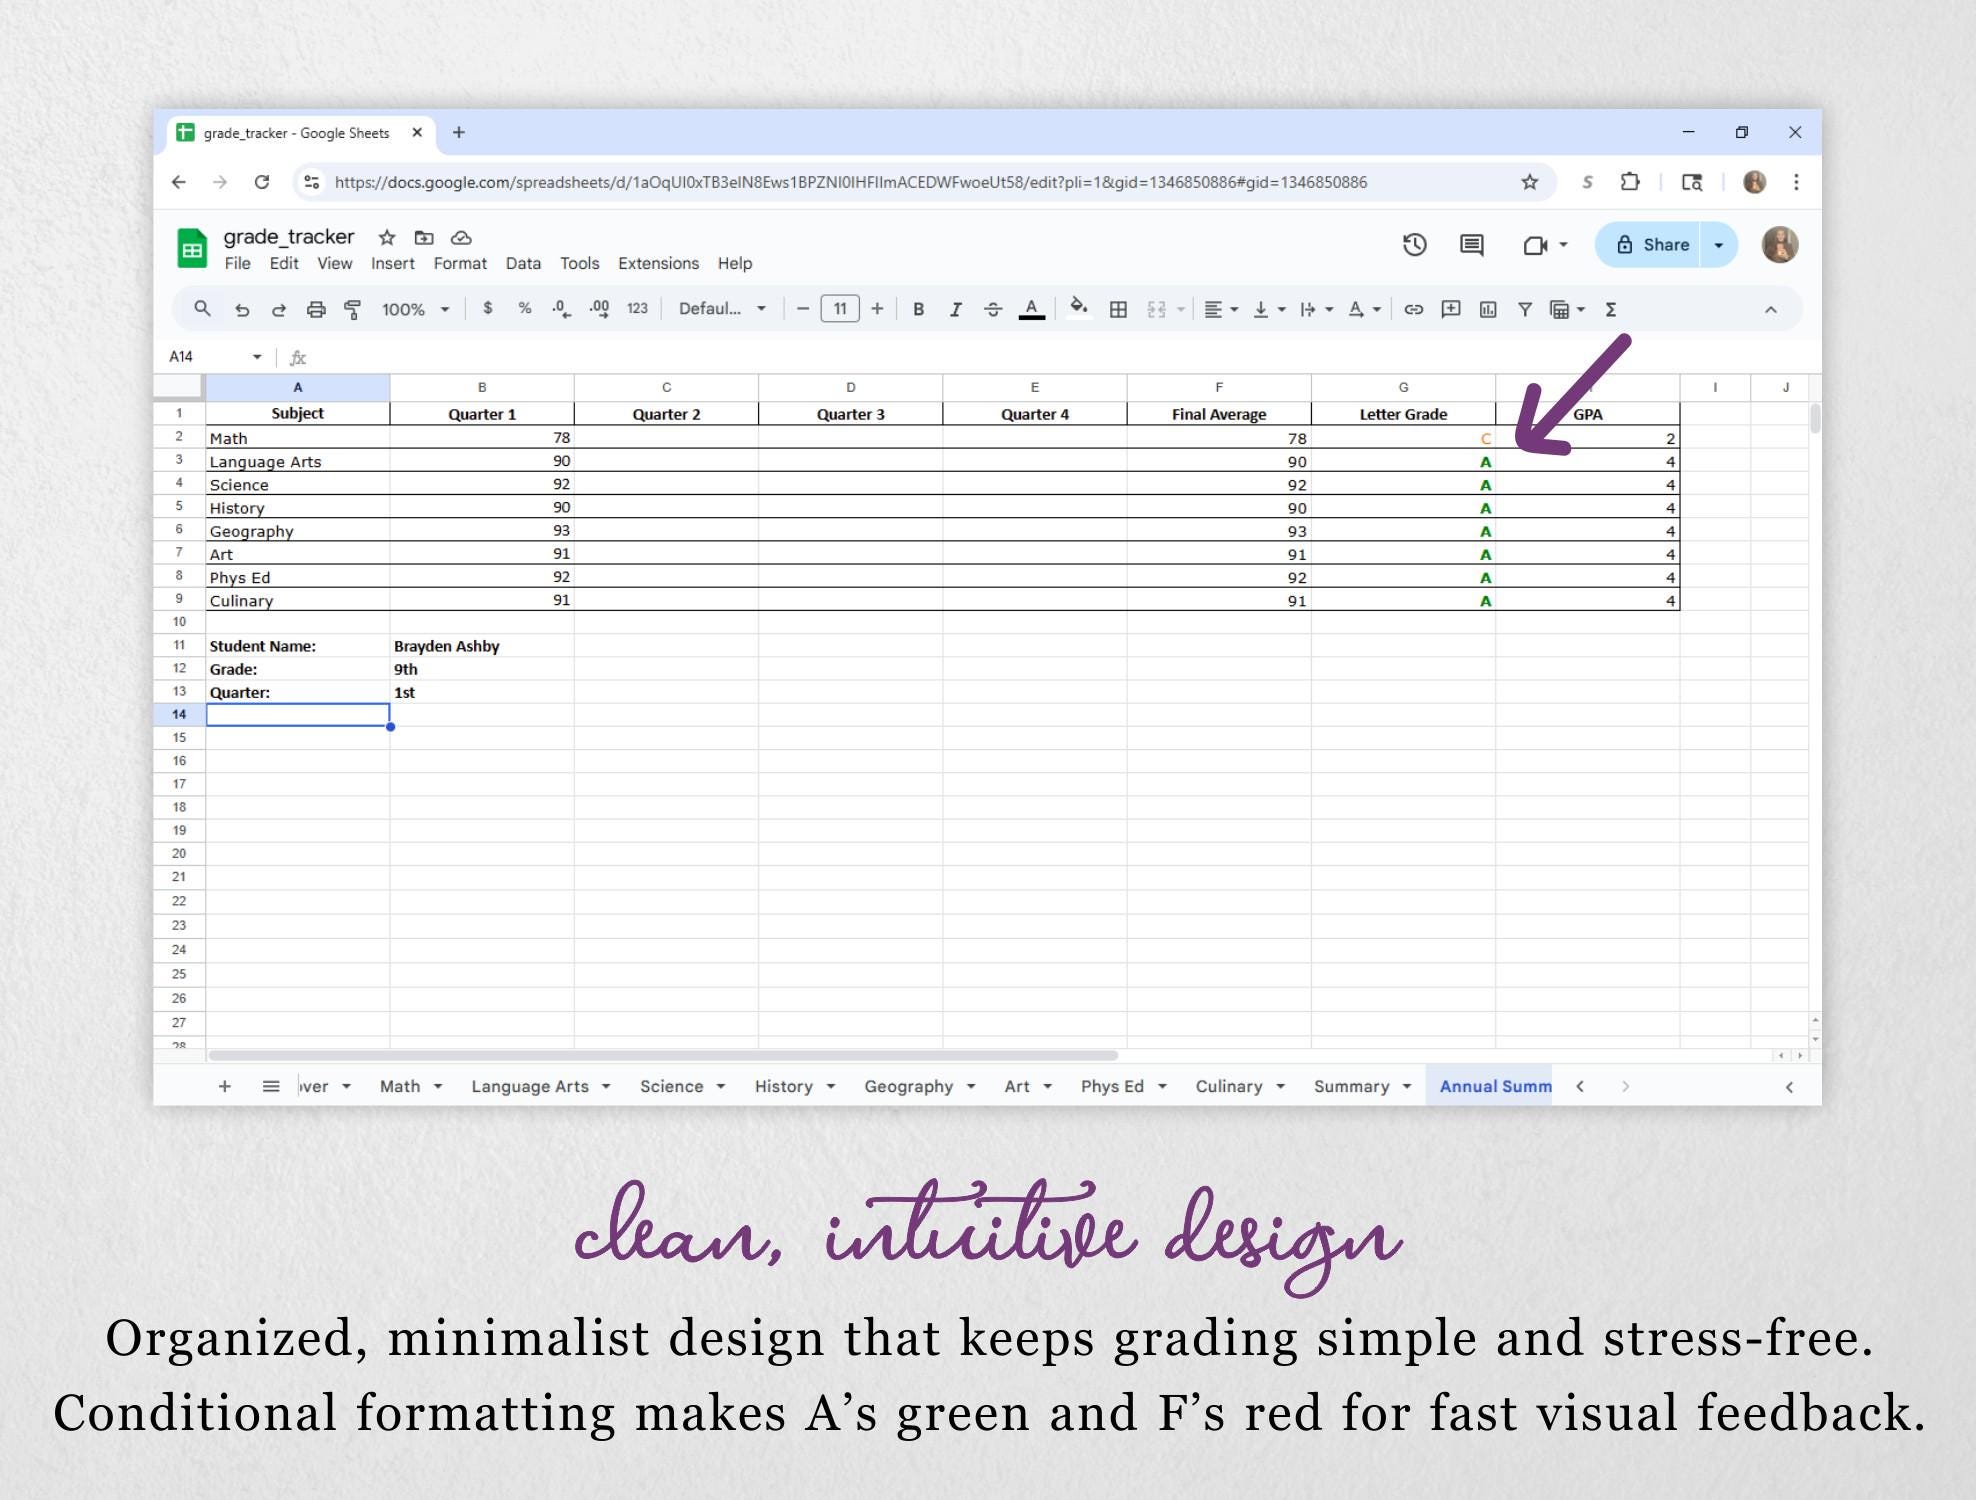This screenshot has width=1976, height=1500.
Task: Redo the last action
Action: [279, 310]
